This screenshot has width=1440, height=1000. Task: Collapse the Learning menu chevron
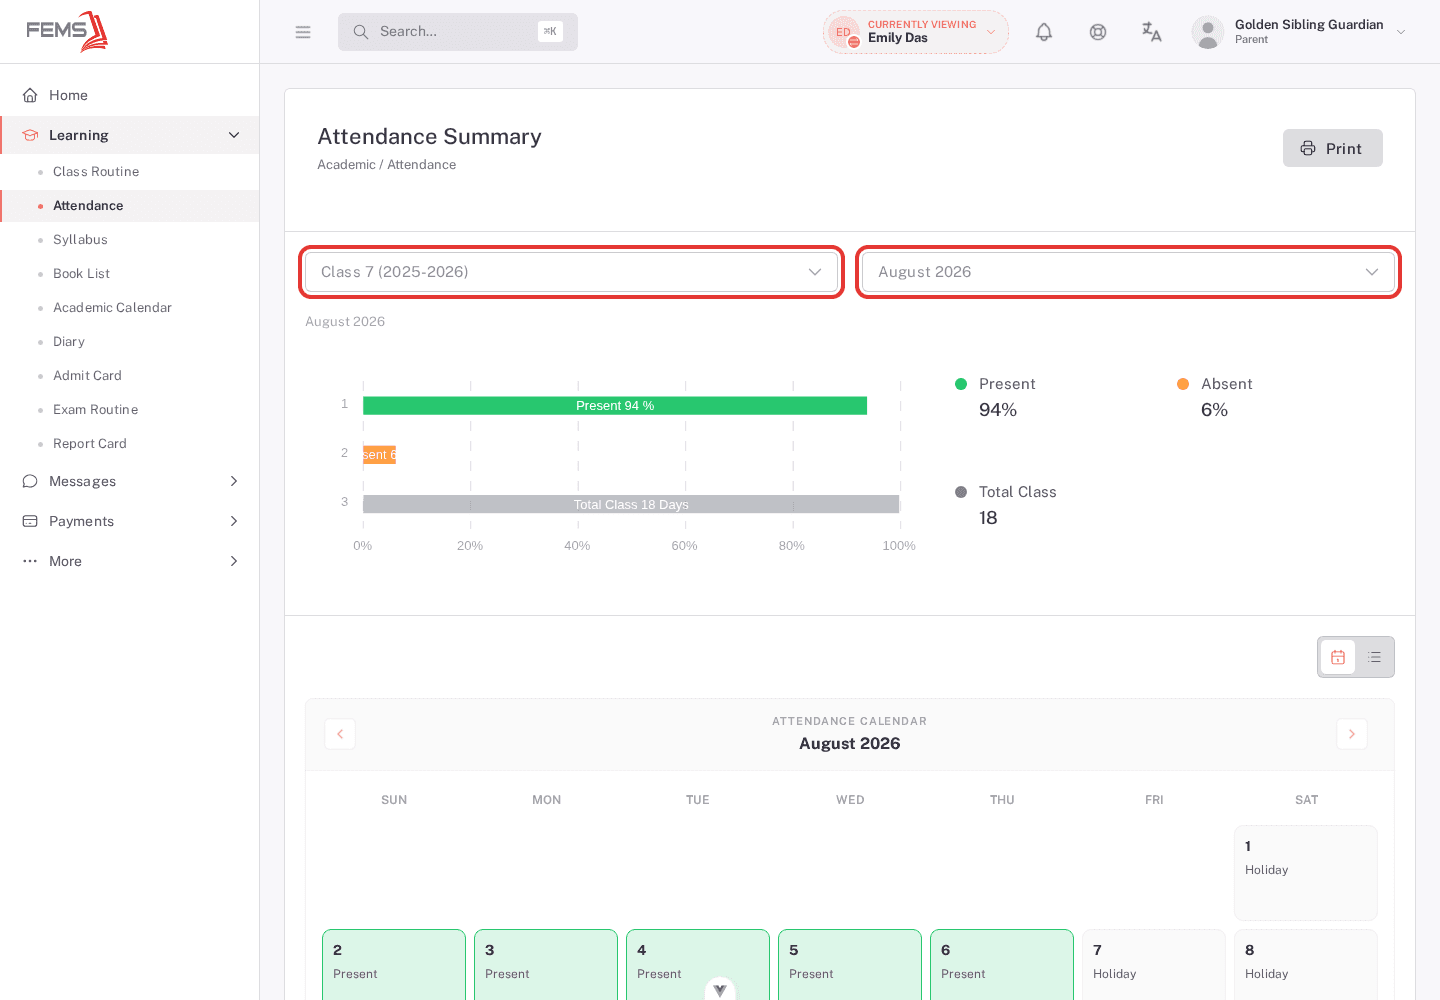coord(234,135)
